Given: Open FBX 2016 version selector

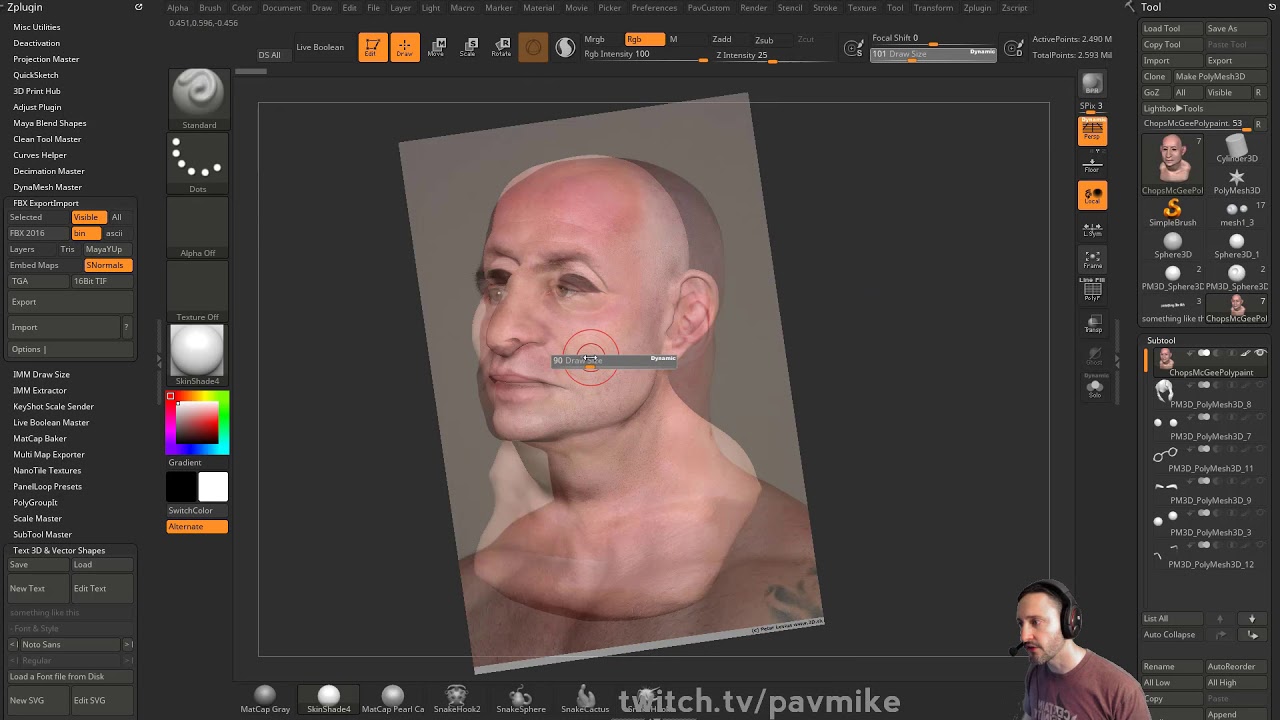Looking at the screenshot, I should [x=38, y=233].
